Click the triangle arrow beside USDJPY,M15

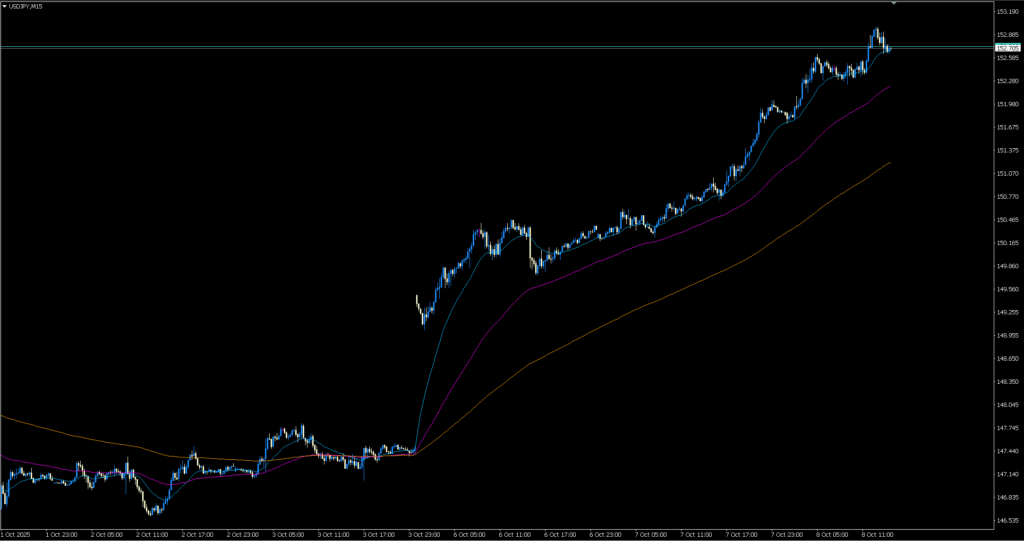pyautogui.click(x=5, y=7)
